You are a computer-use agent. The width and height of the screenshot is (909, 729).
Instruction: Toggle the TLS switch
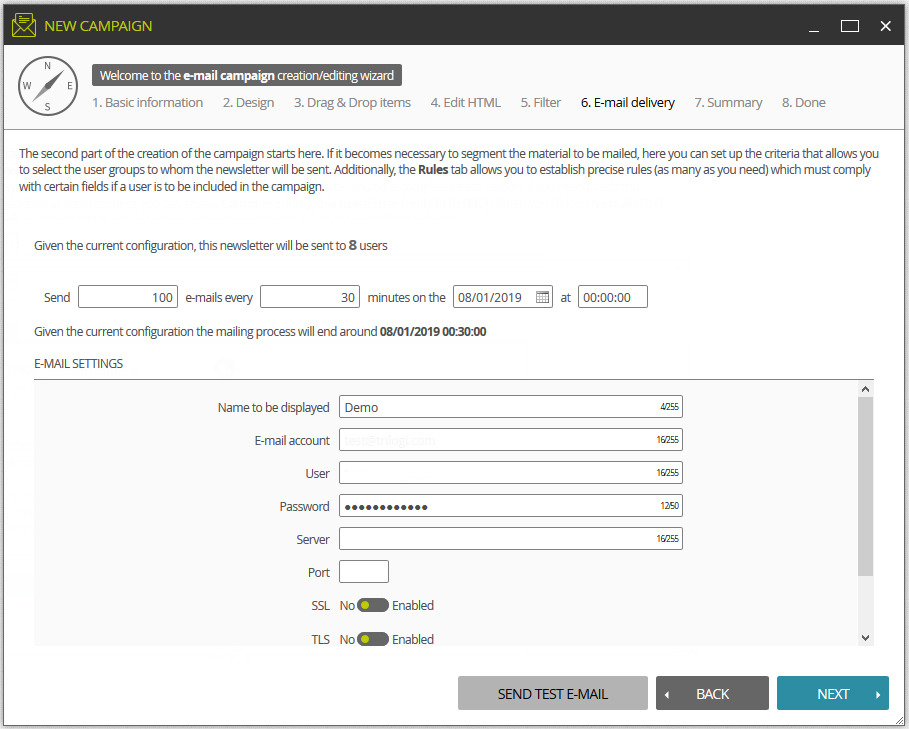click(x=373, y=639)
